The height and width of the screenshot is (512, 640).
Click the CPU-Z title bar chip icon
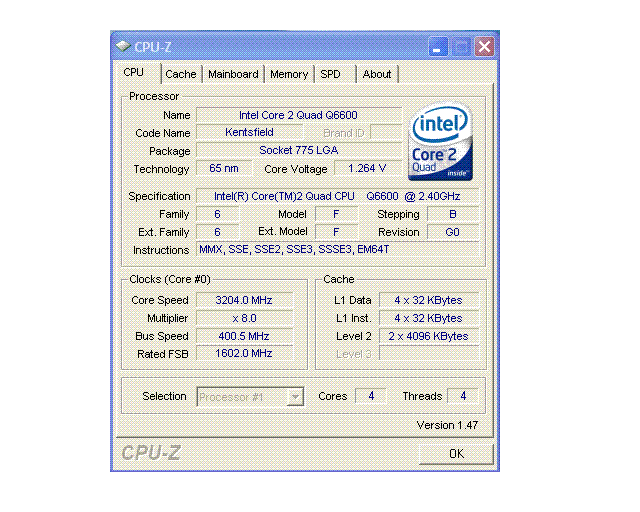coord(123,46)
